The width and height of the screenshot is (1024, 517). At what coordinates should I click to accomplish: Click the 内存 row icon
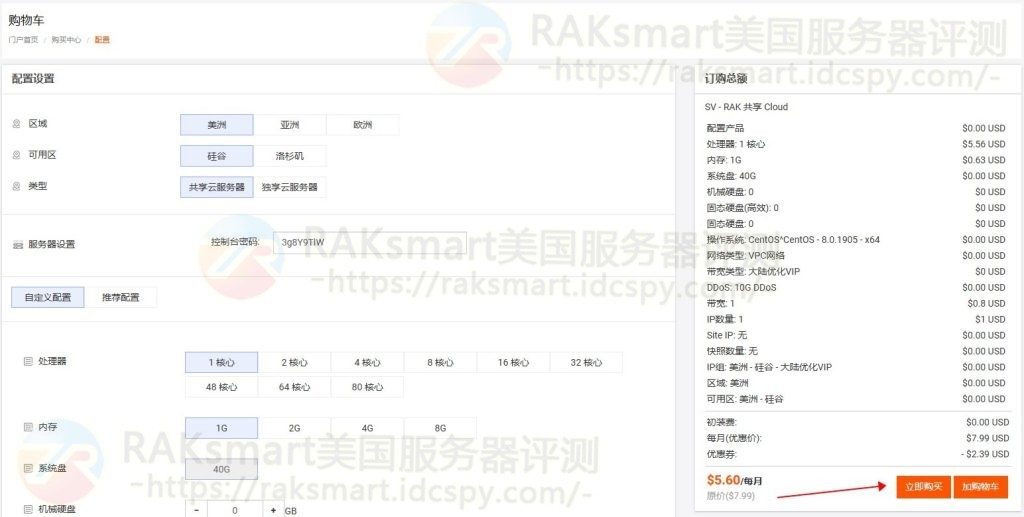[28, 428]
